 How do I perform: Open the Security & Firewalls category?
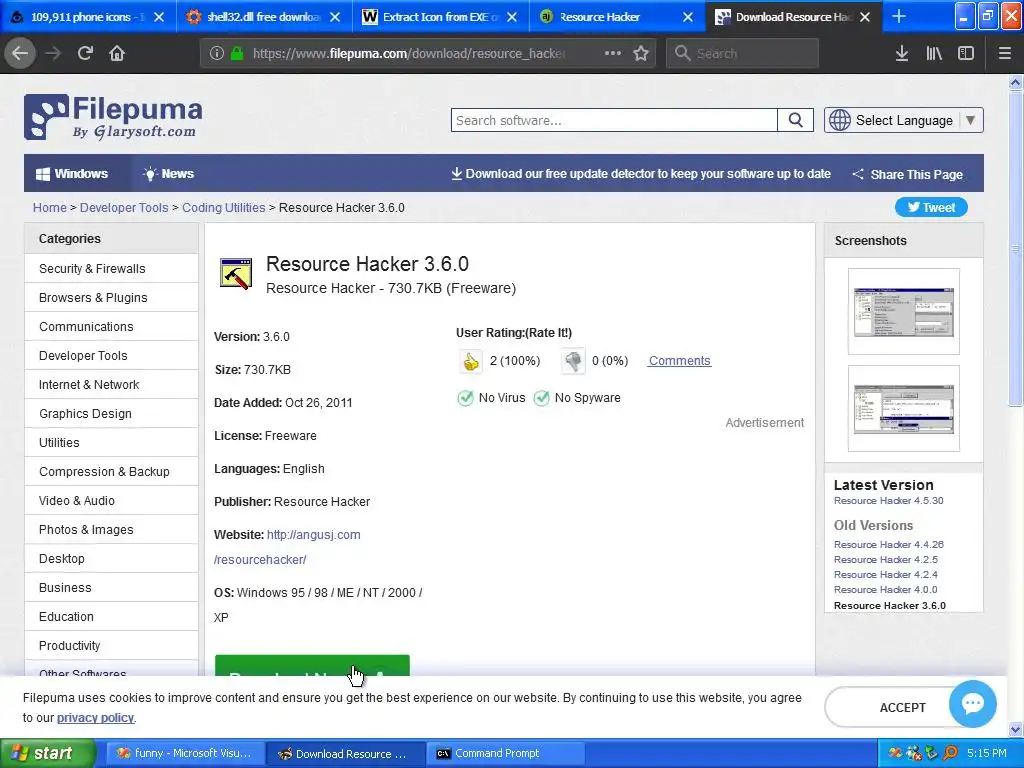[111, 268]
